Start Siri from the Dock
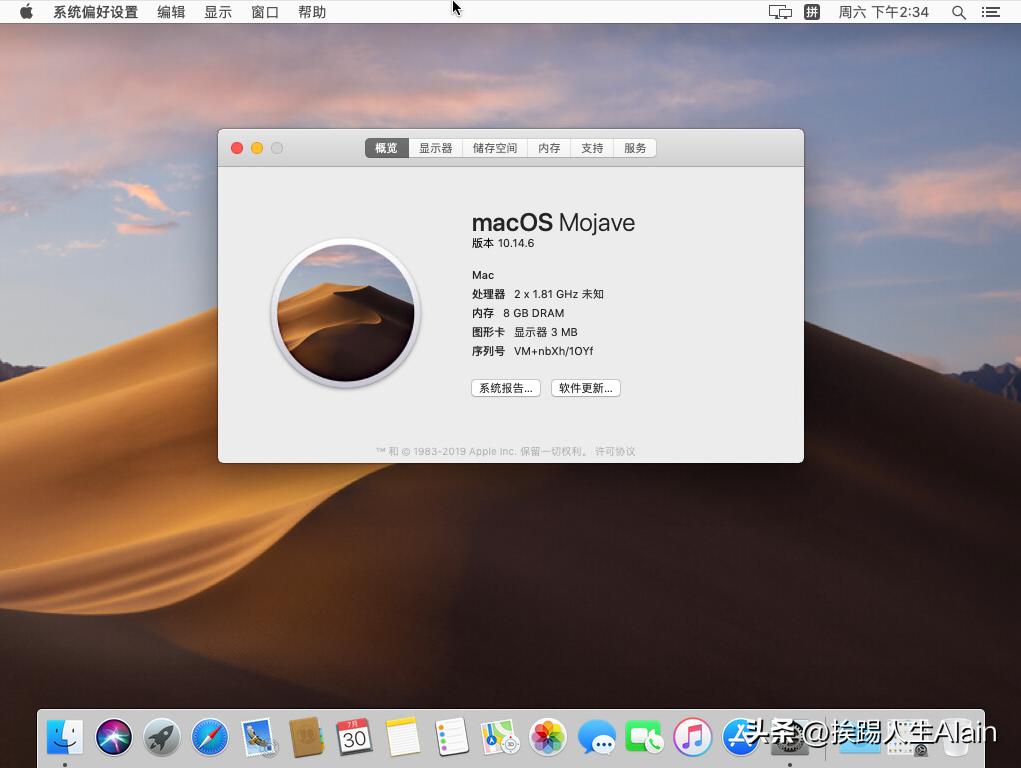This screenshot has width=1021, height=768. 113,738
